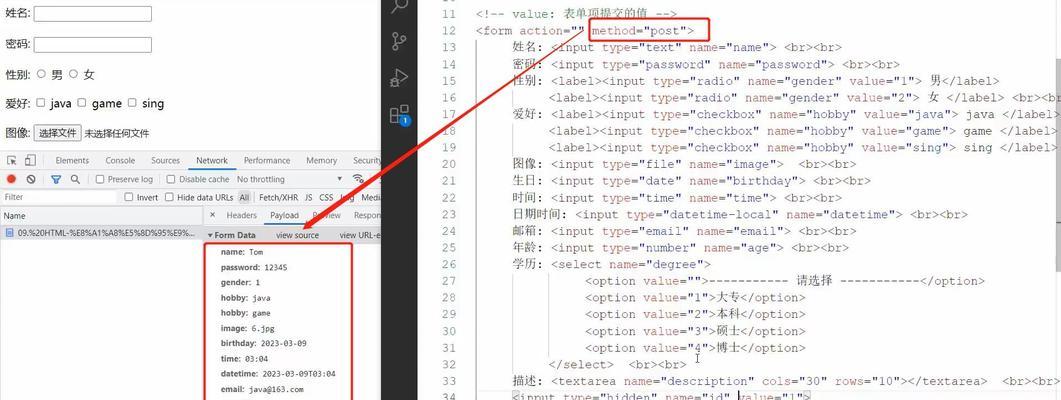The width and height of the screenshot is (1061, 400).
Task: Select the 男 gender radio button
Action: click(x=41, y=74)
